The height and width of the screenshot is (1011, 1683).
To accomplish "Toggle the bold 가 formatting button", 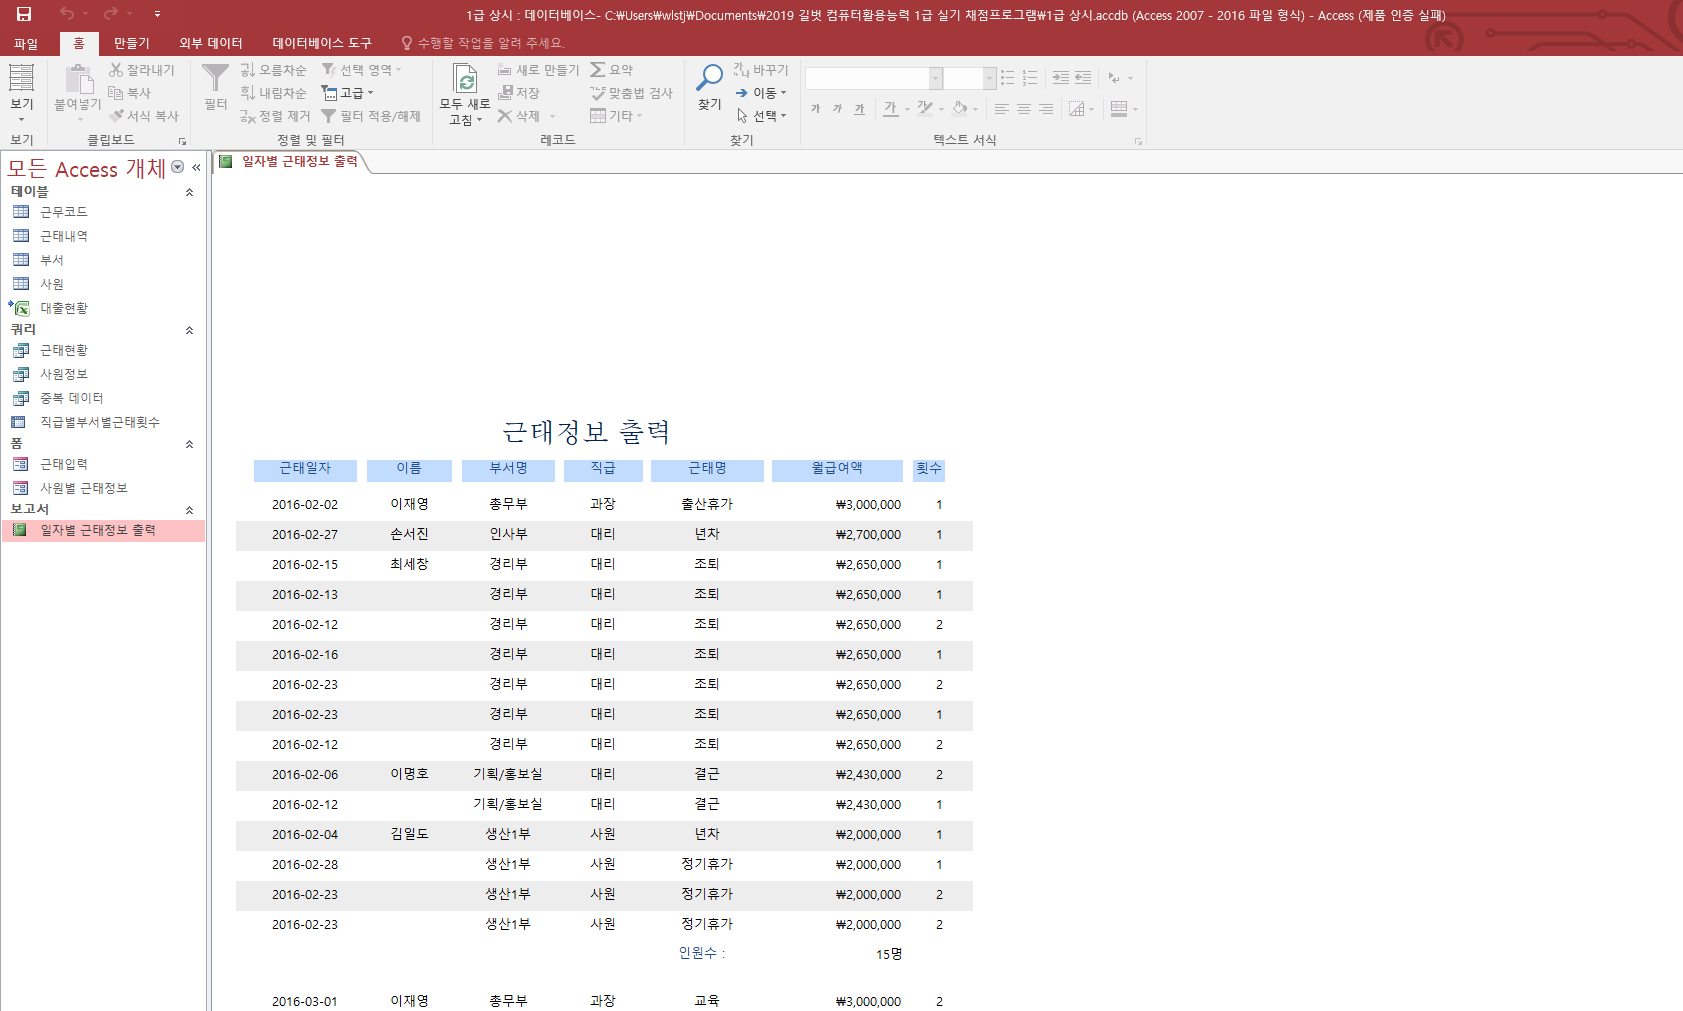I will point(815,108).
